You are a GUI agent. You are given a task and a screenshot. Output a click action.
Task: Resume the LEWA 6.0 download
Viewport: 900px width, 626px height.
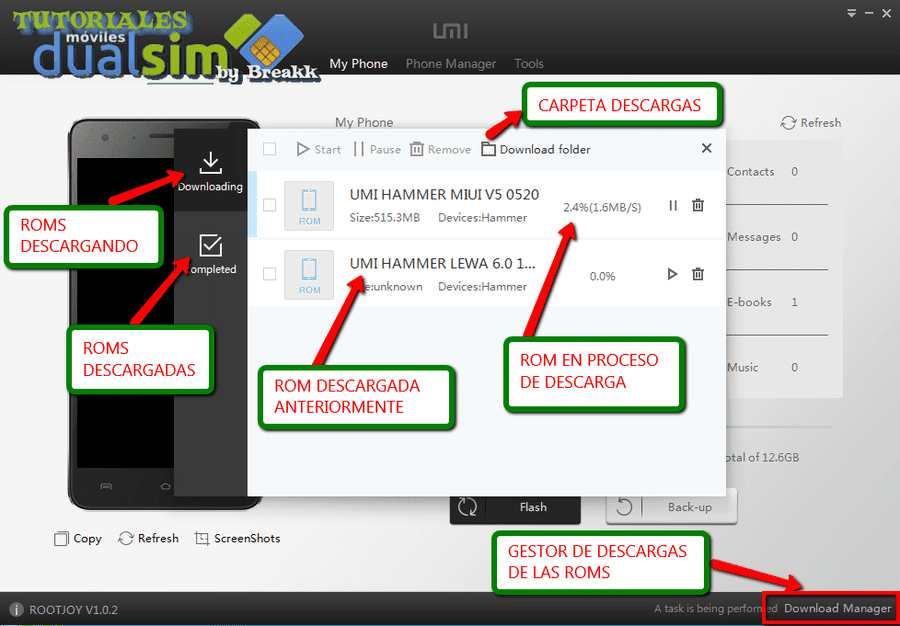point(673,274)
